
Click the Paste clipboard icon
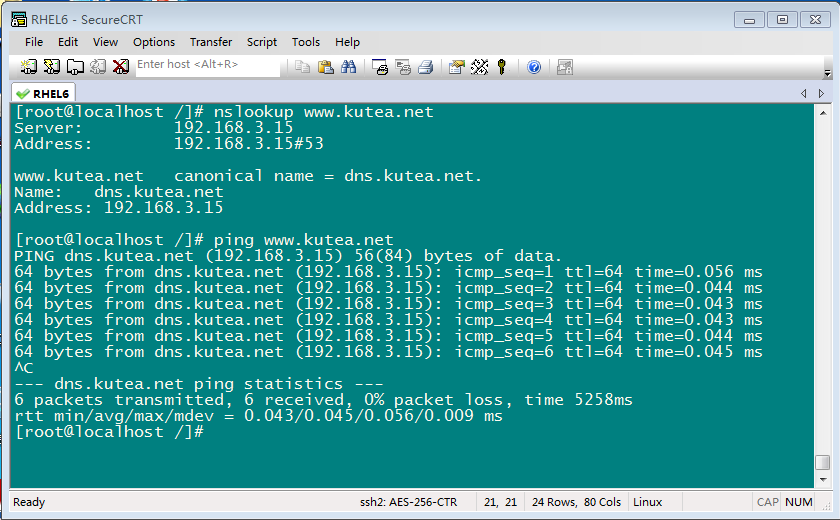(x=326, y=67)
